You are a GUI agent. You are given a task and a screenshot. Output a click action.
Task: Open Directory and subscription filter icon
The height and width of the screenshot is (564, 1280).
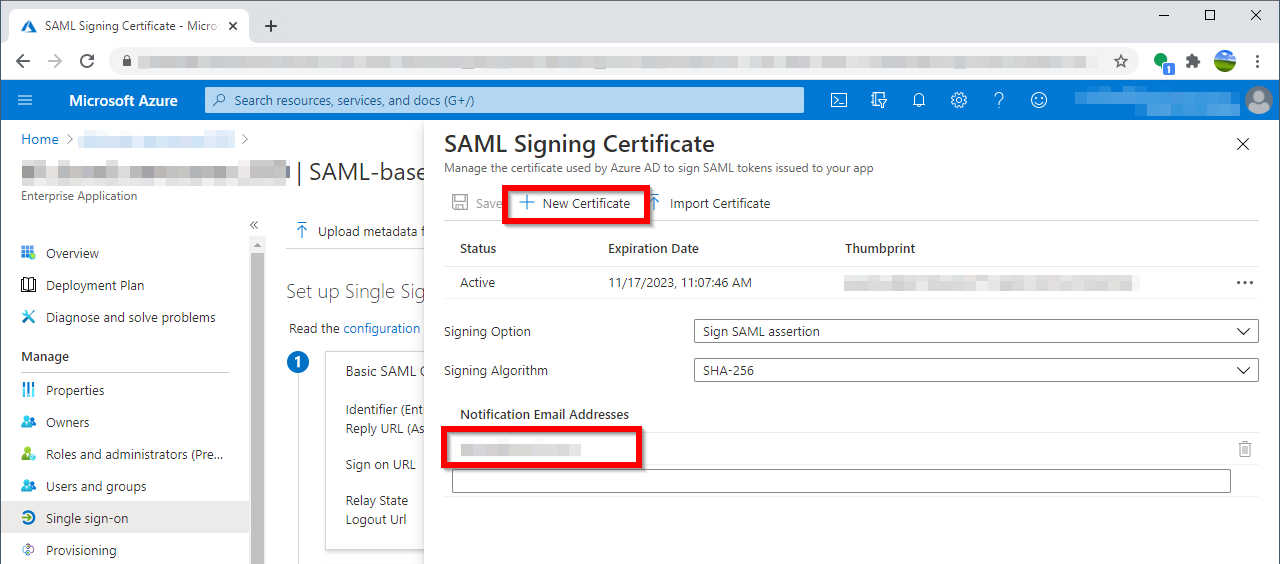(x=880, y=100)
